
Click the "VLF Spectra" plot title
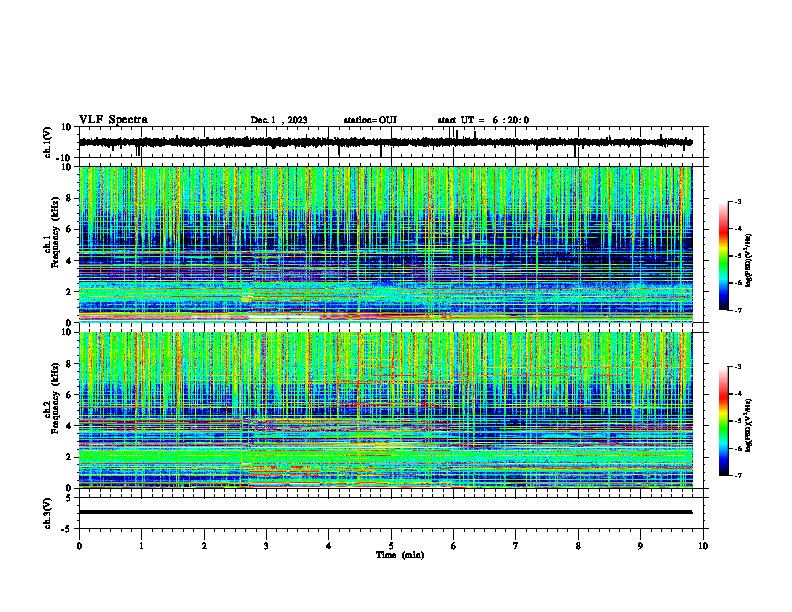(x=113, y=120)
